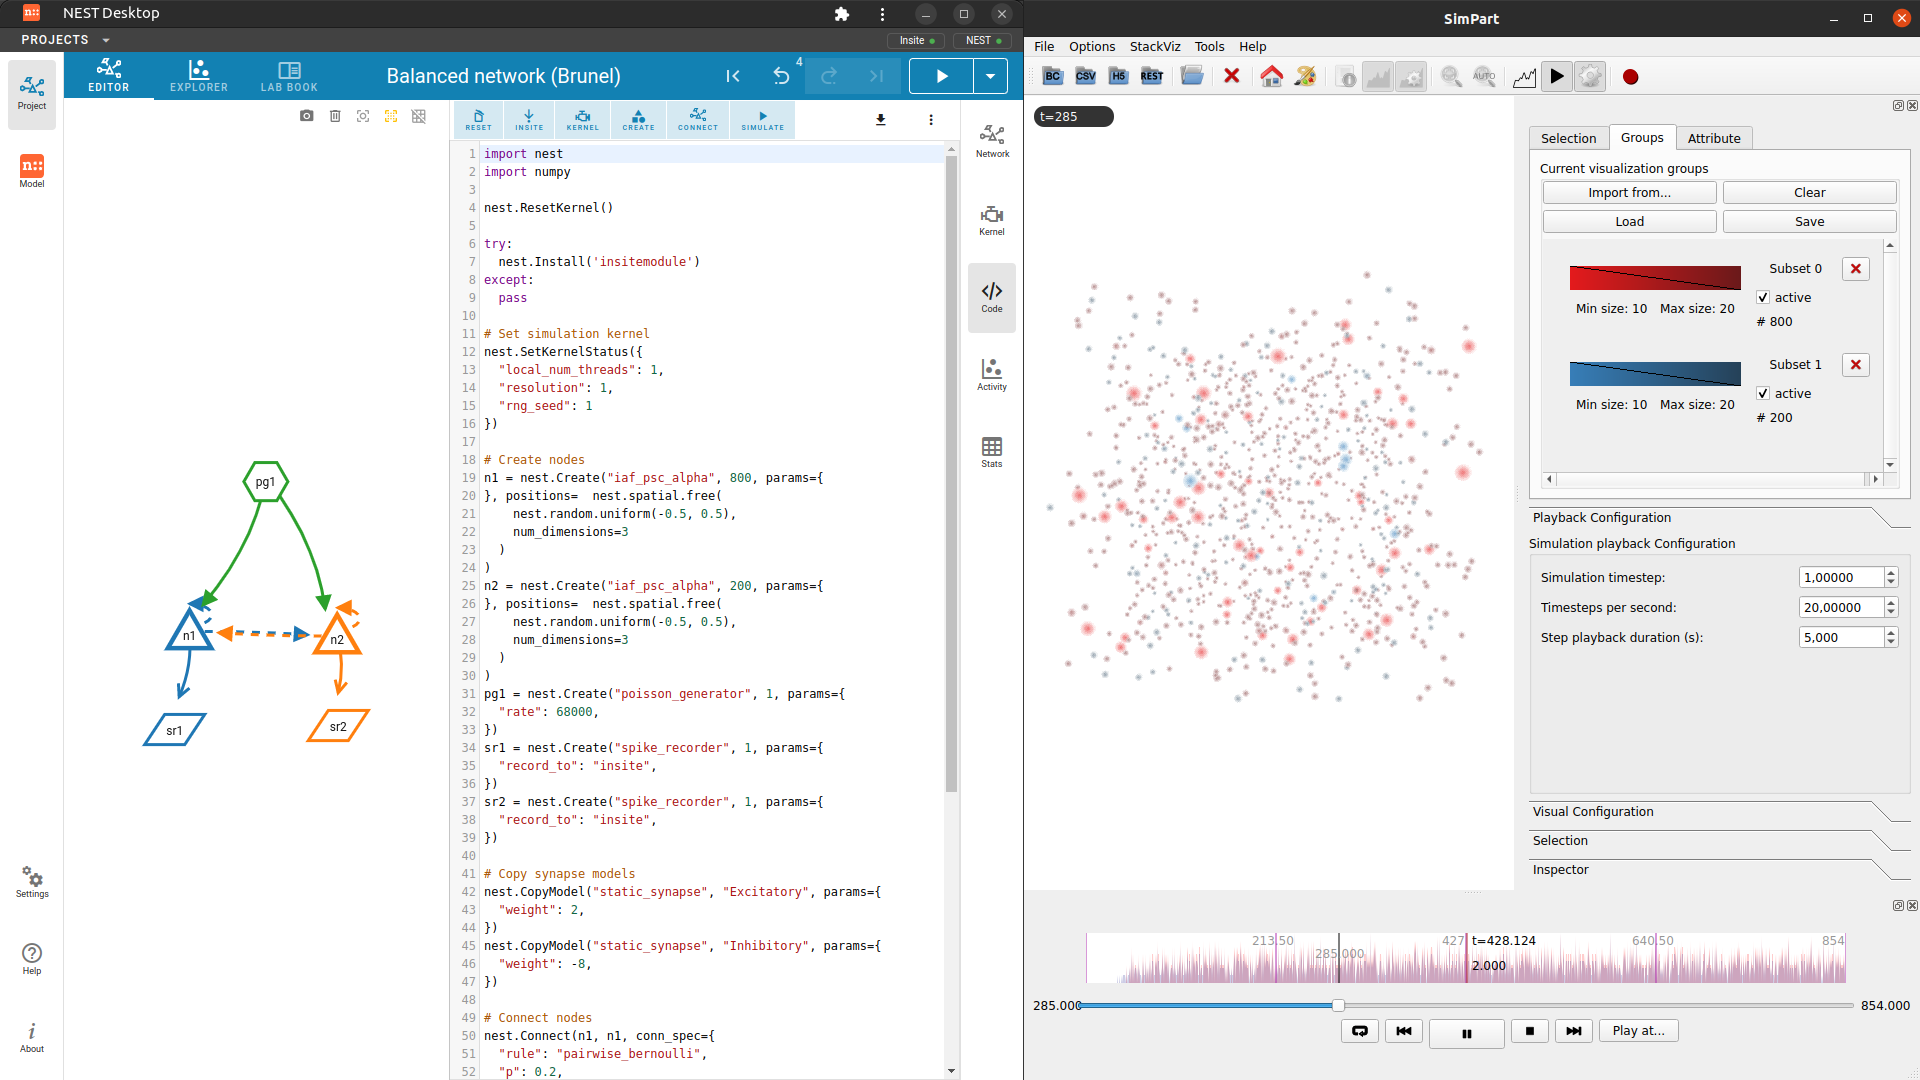Uncheck active checkbox for Subset 1
1920x1080 pixels.
[x=1763, y=393]
